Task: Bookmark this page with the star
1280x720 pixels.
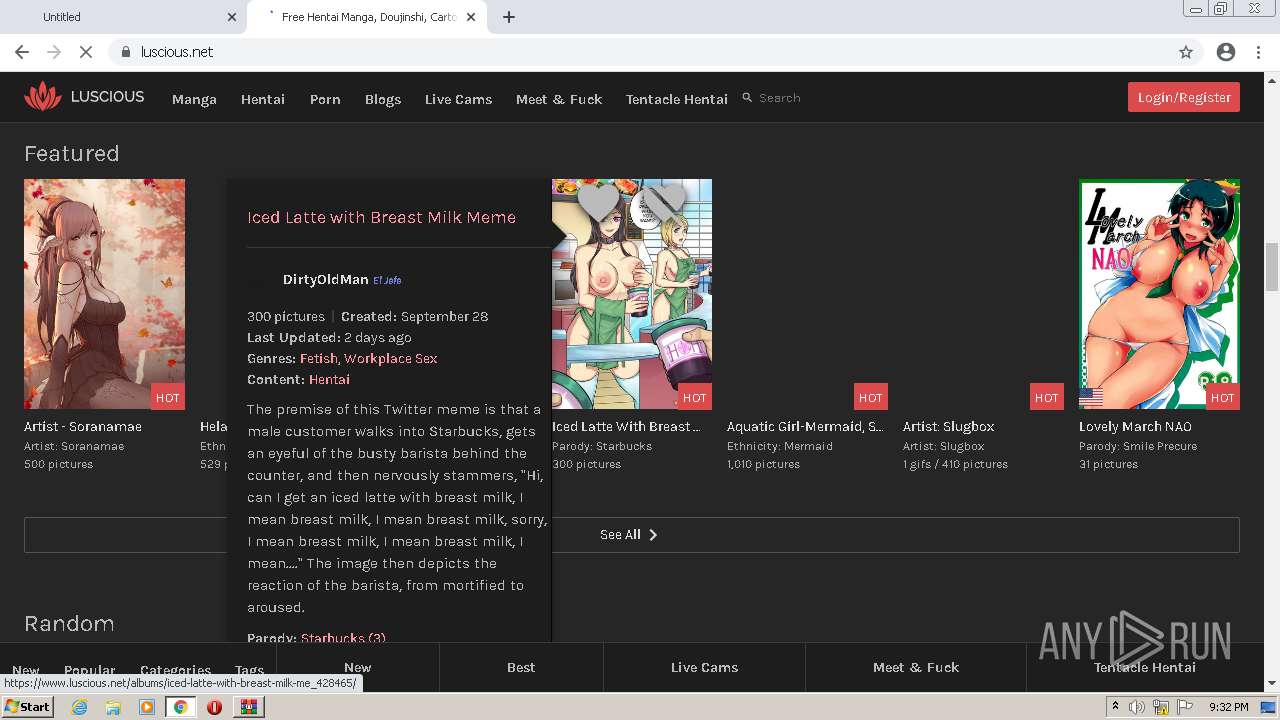Action: point(1186,52)
